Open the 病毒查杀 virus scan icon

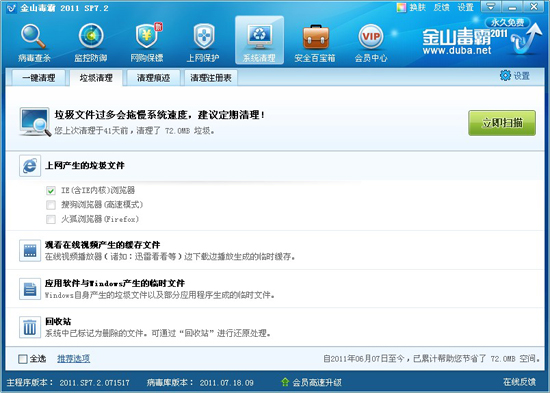(x=34, y=36)
